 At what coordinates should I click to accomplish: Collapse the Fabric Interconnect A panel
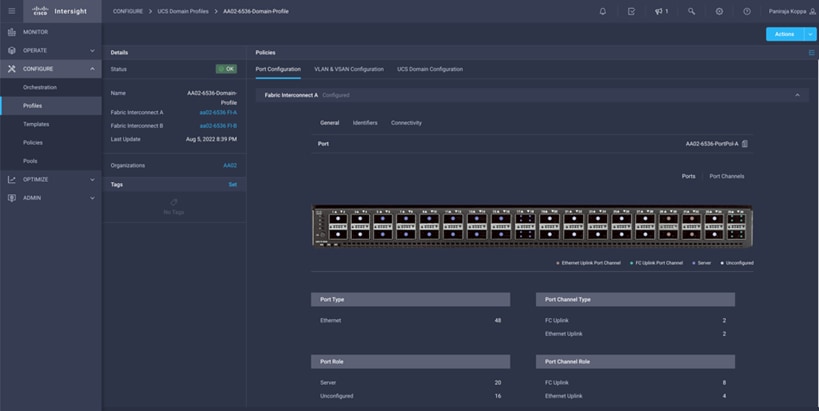coord(797,95)
